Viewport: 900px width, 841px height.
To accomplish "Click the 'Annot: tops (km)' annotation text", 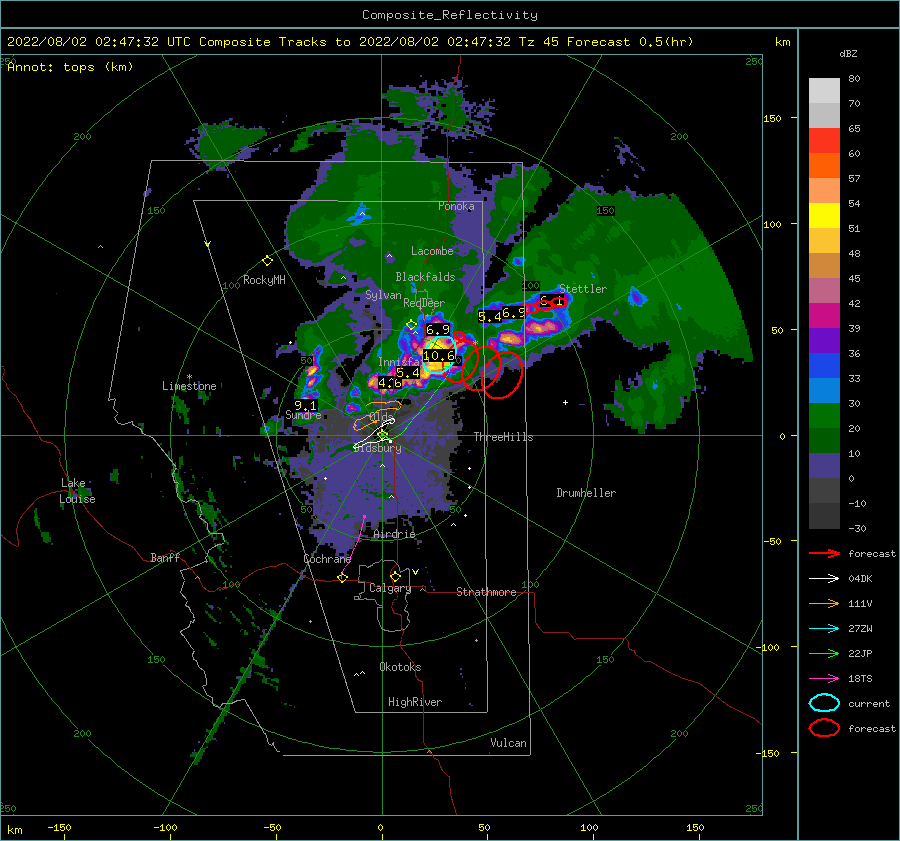I will (x=70, y=67).
